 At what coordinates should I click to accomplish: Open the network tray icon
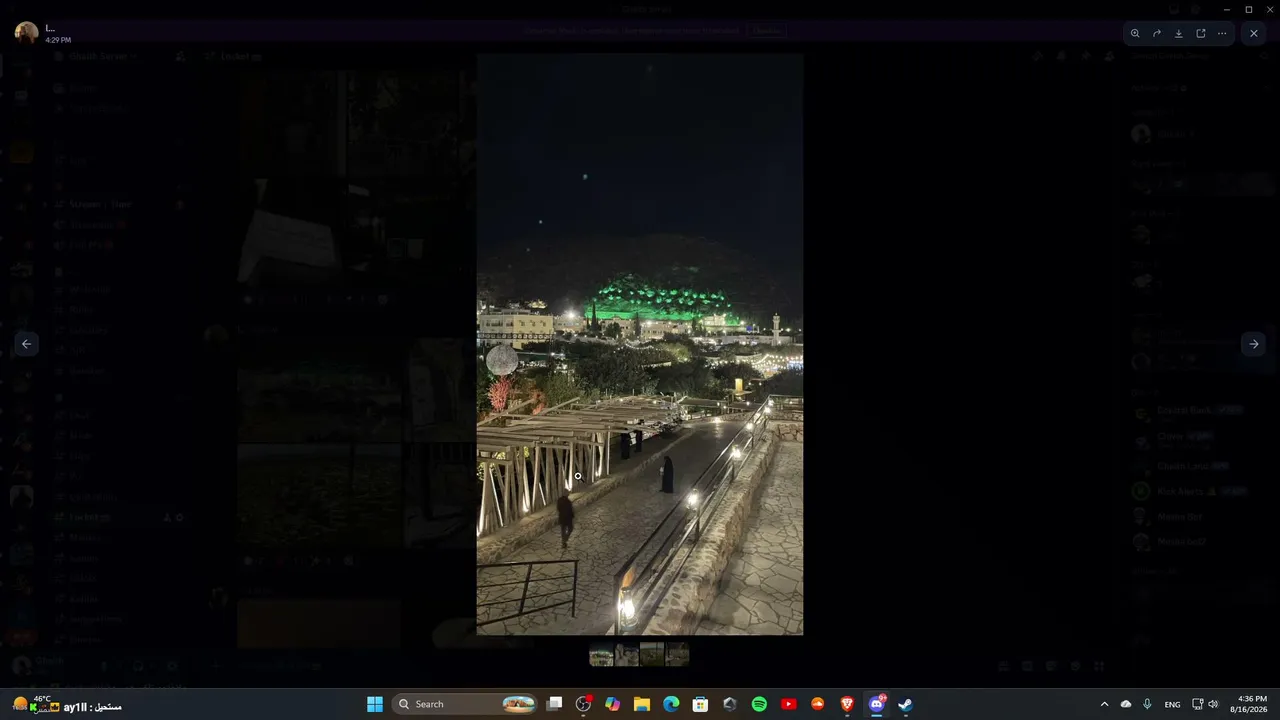click(1198, 704)
